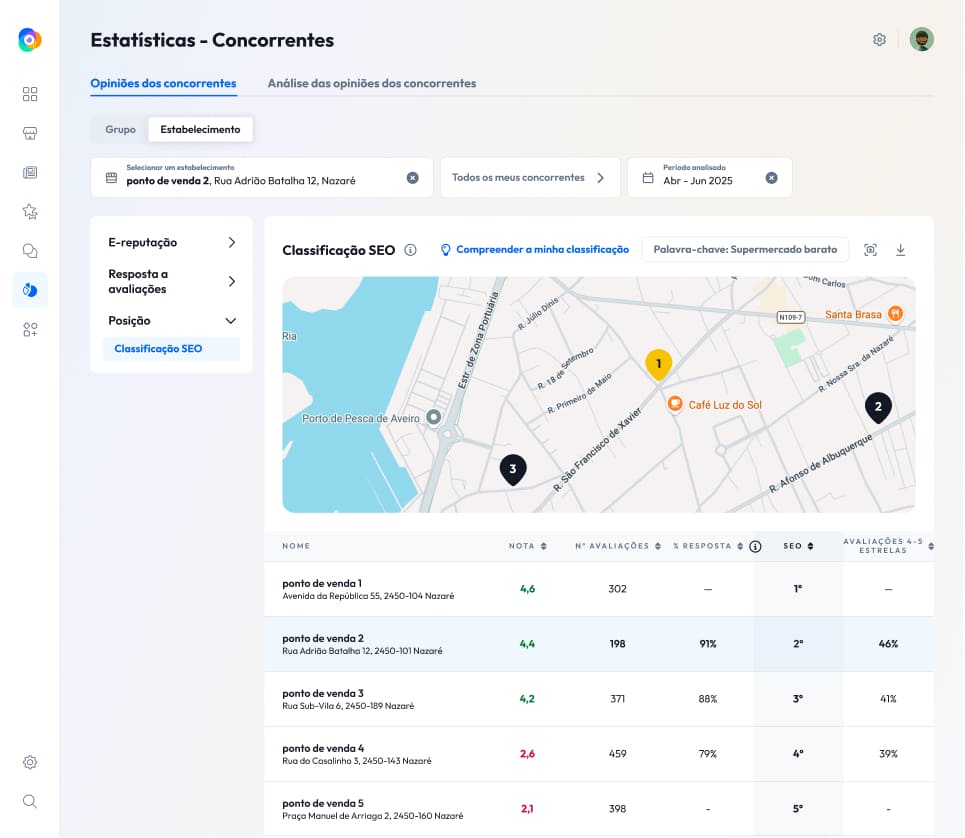Change the Palavra-chave Supermercado barato keyword
The height and width of the screenshot is (838, 965).
(x=745, y=250)
